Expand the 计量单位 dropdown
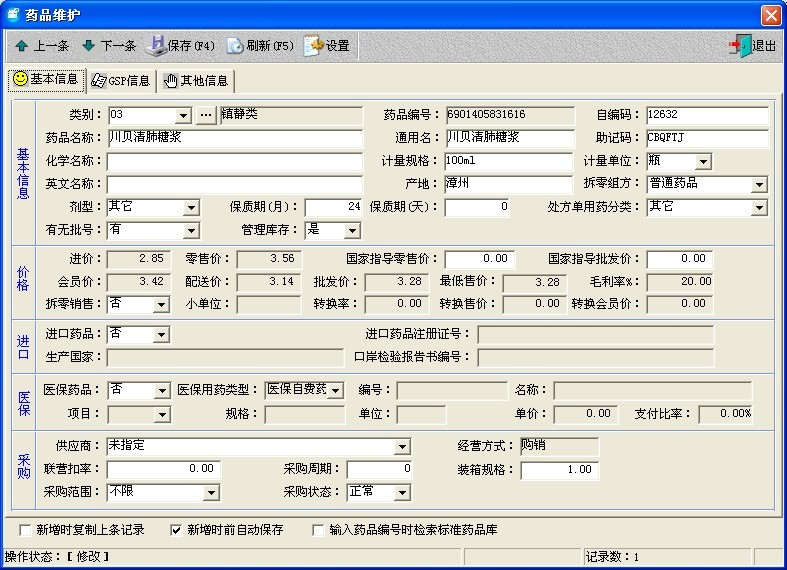 point(703,162)
